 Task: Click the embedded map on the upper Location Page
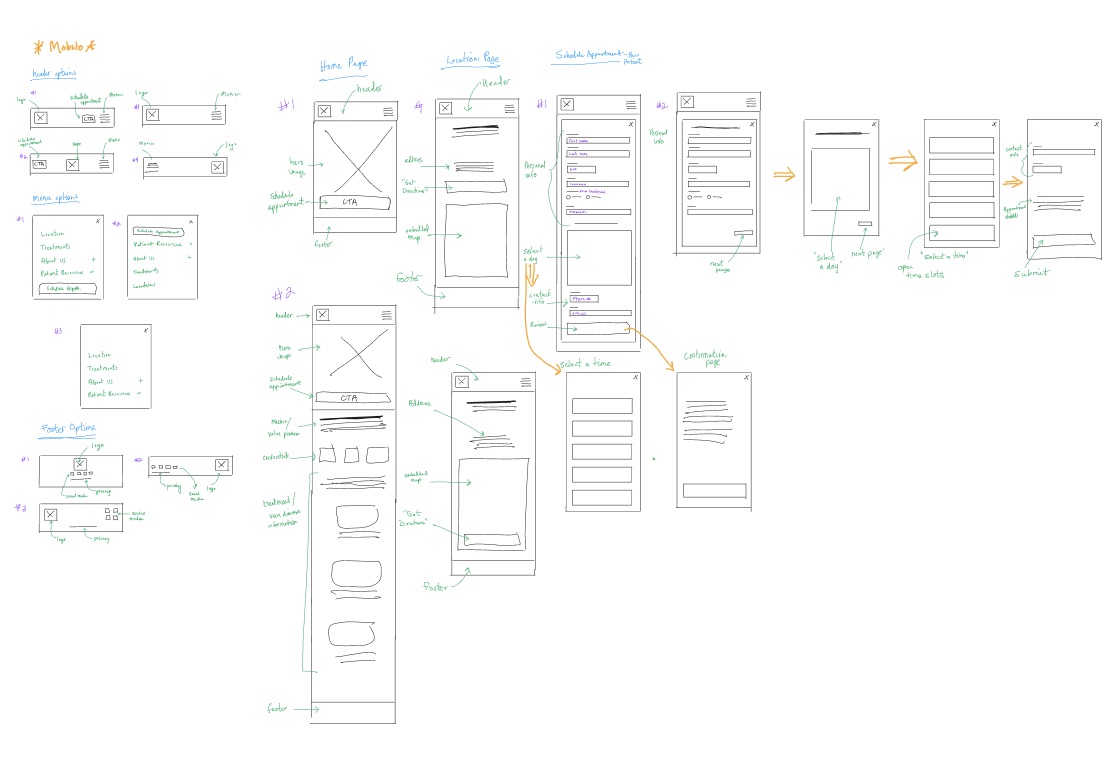coord(476,241)
